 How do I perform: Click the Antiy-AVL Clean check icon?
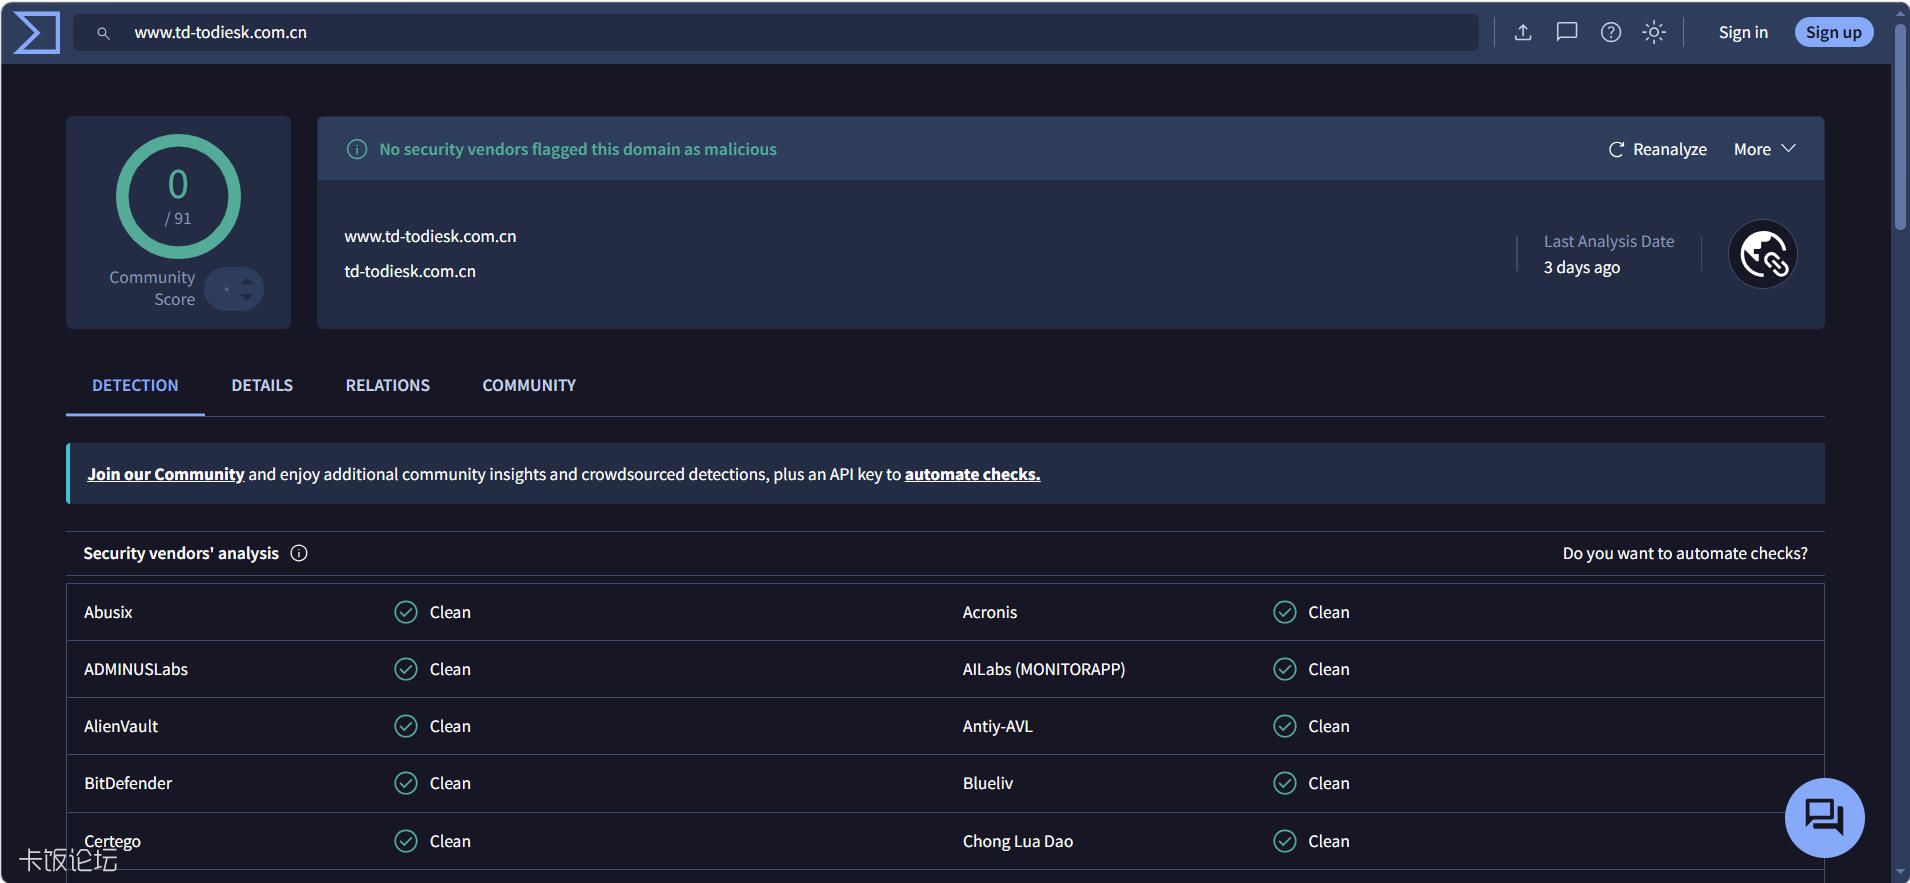point(1285,726)
